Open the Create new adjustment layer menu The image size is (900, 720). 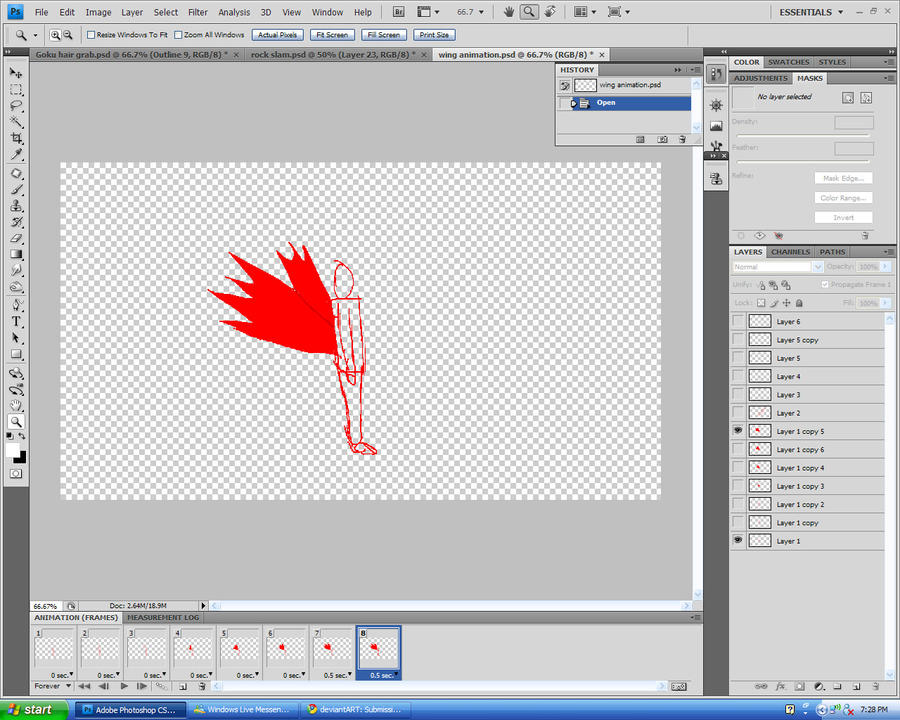[x=819, y=689]
